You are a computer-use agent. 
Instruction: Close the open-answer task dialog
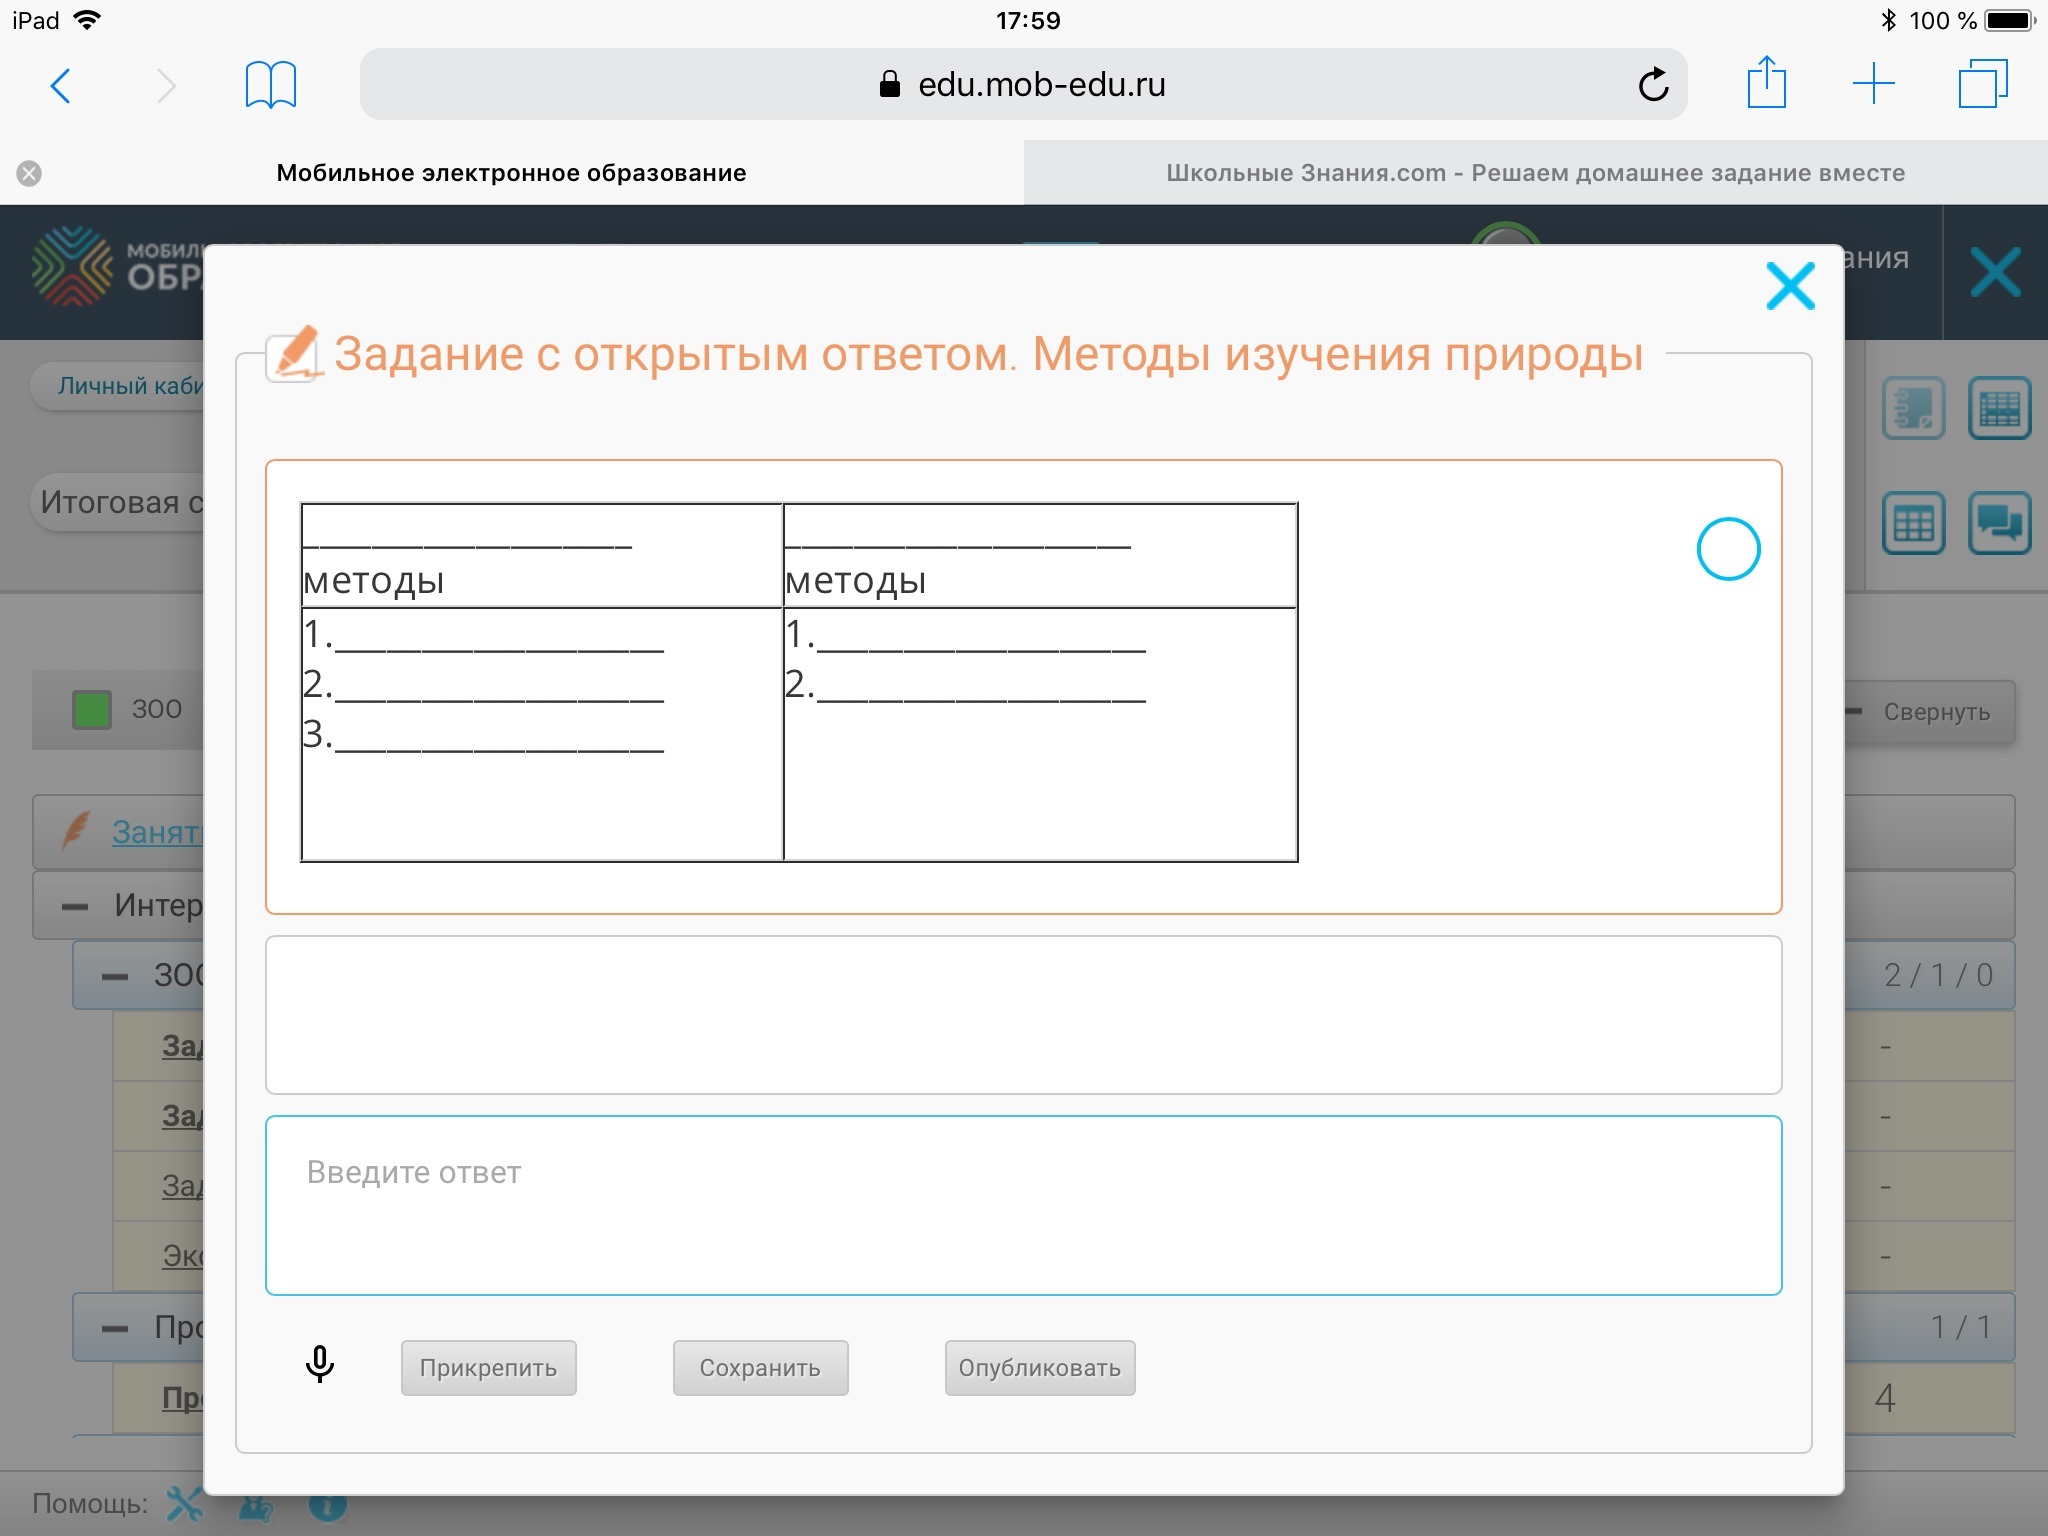(x=1790, y=287)
